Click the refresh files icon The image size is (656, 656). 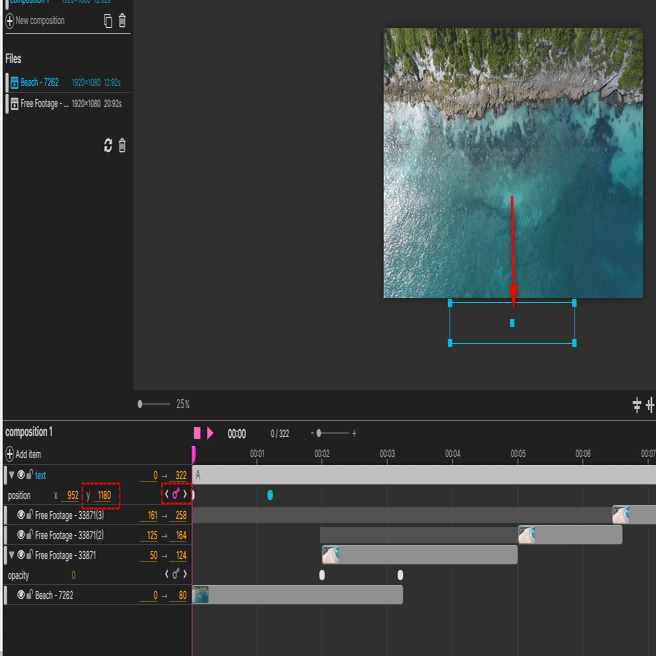click(x=108, y=146)
